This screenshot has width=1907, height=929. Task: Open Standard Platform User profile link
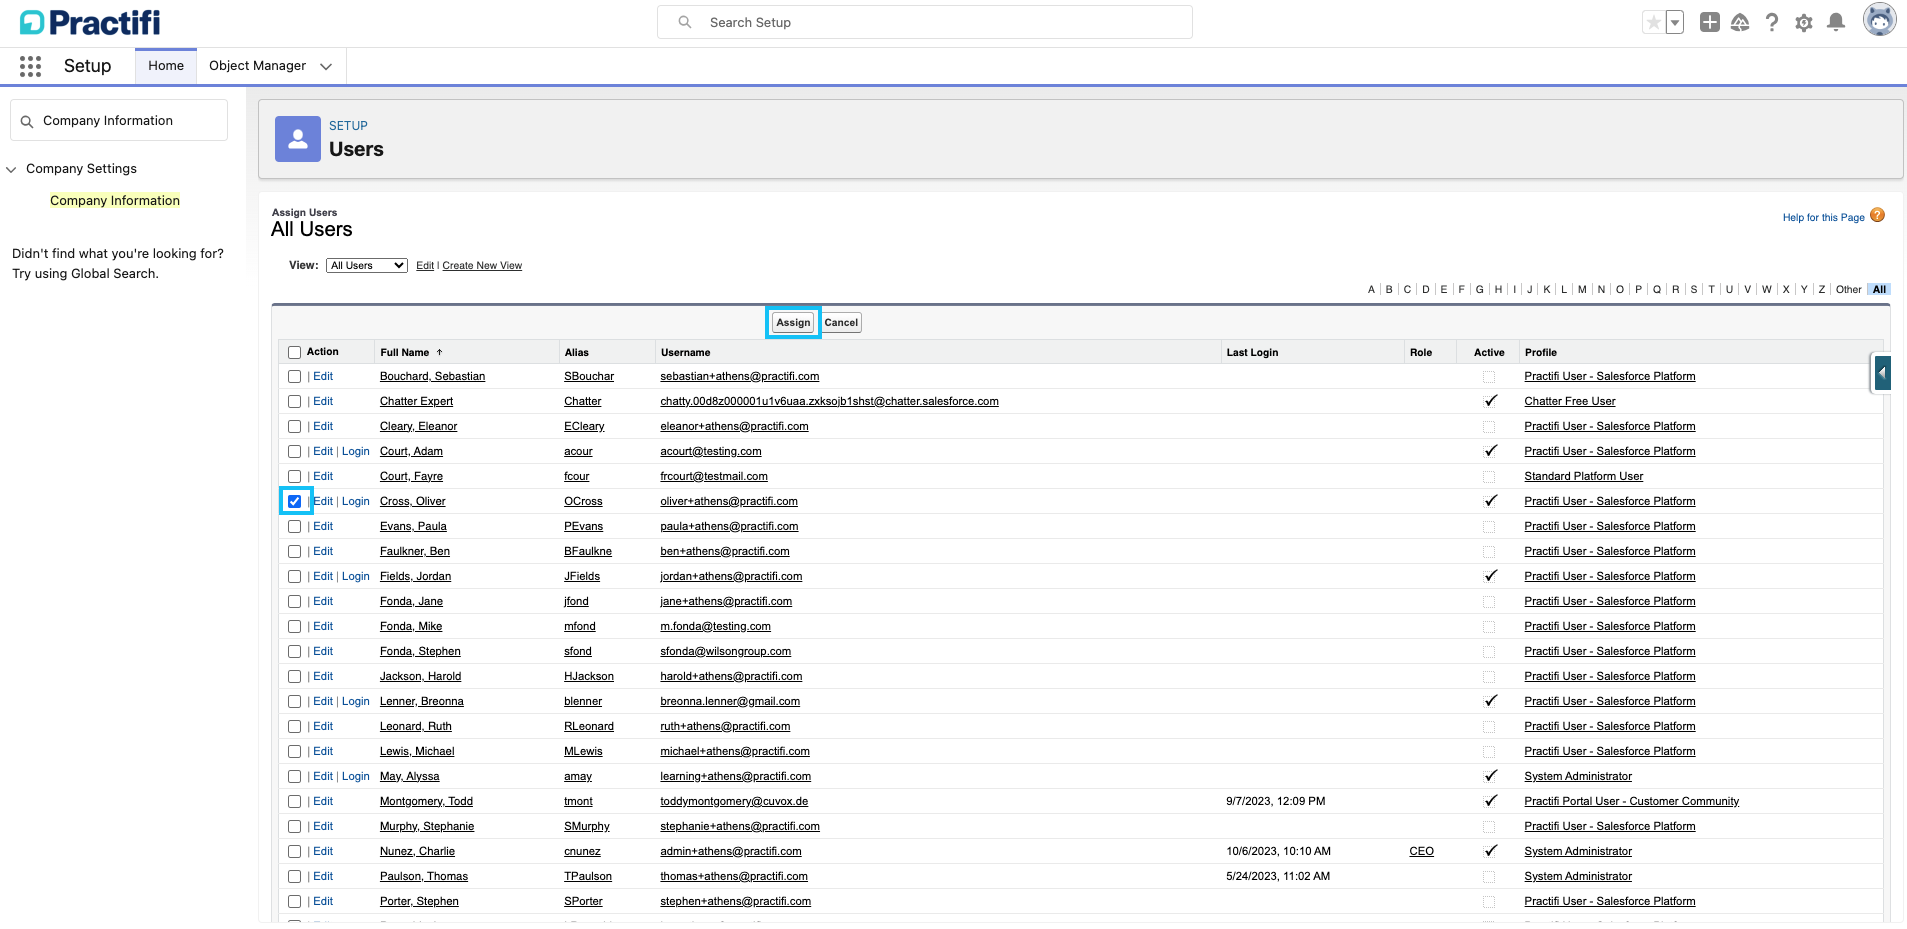pyautogui.click(x=1583, y=476)
